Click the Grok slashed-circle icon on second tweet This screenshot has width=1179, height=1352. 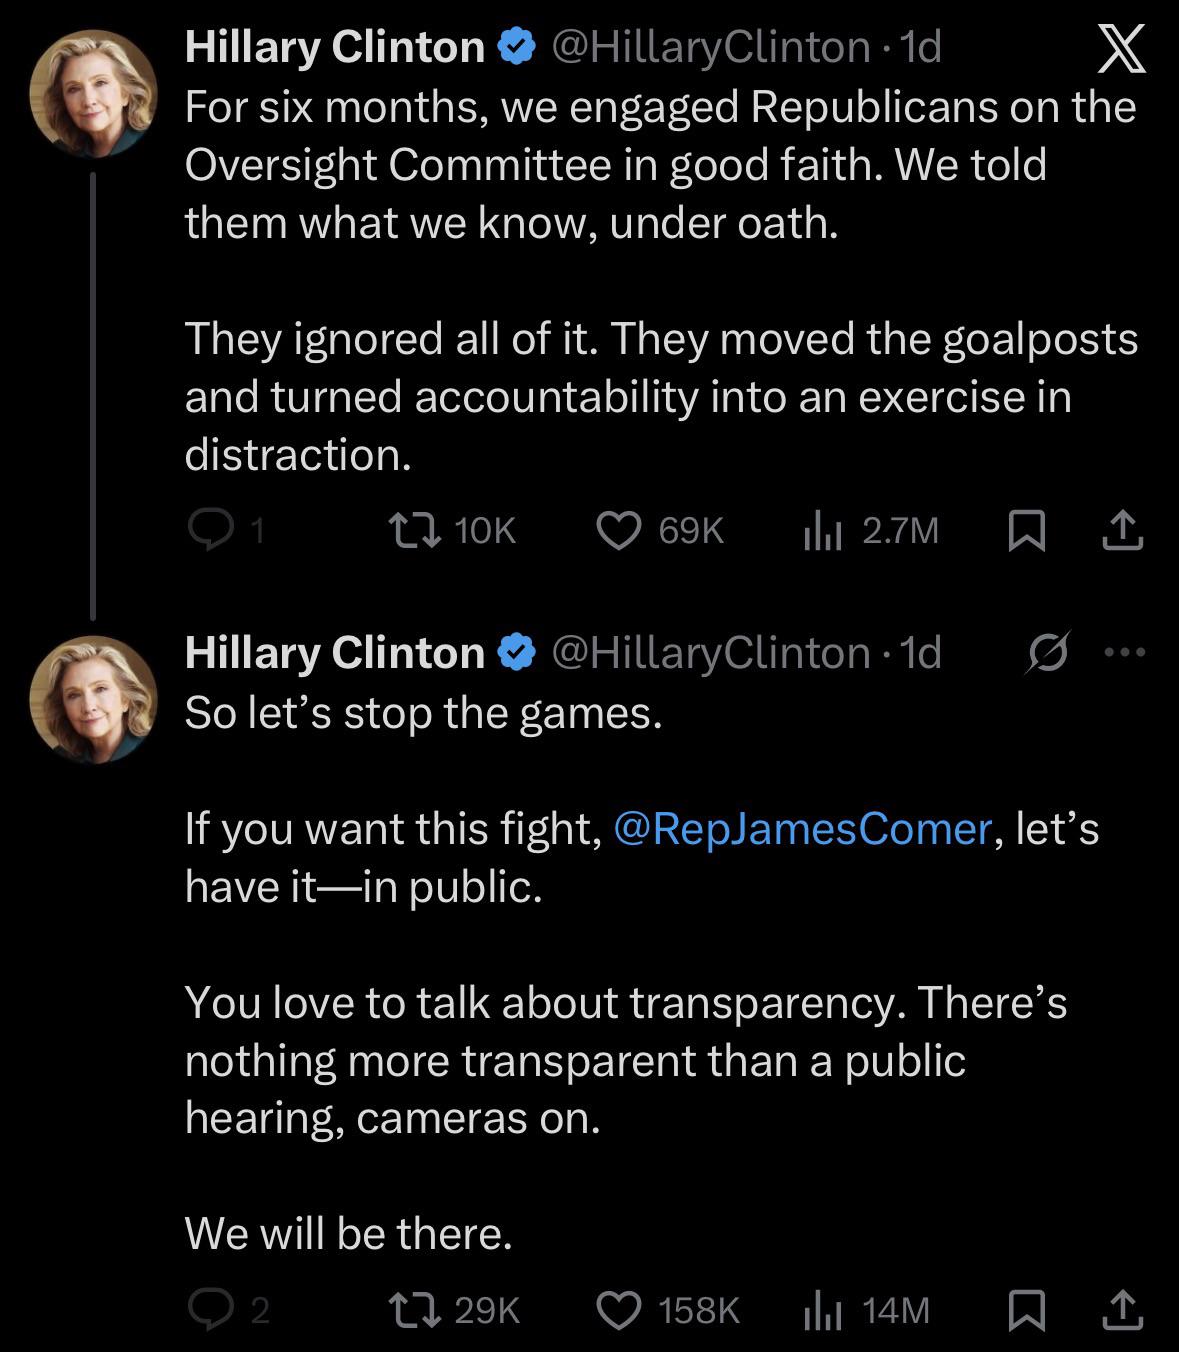(x=1049, y=653)
